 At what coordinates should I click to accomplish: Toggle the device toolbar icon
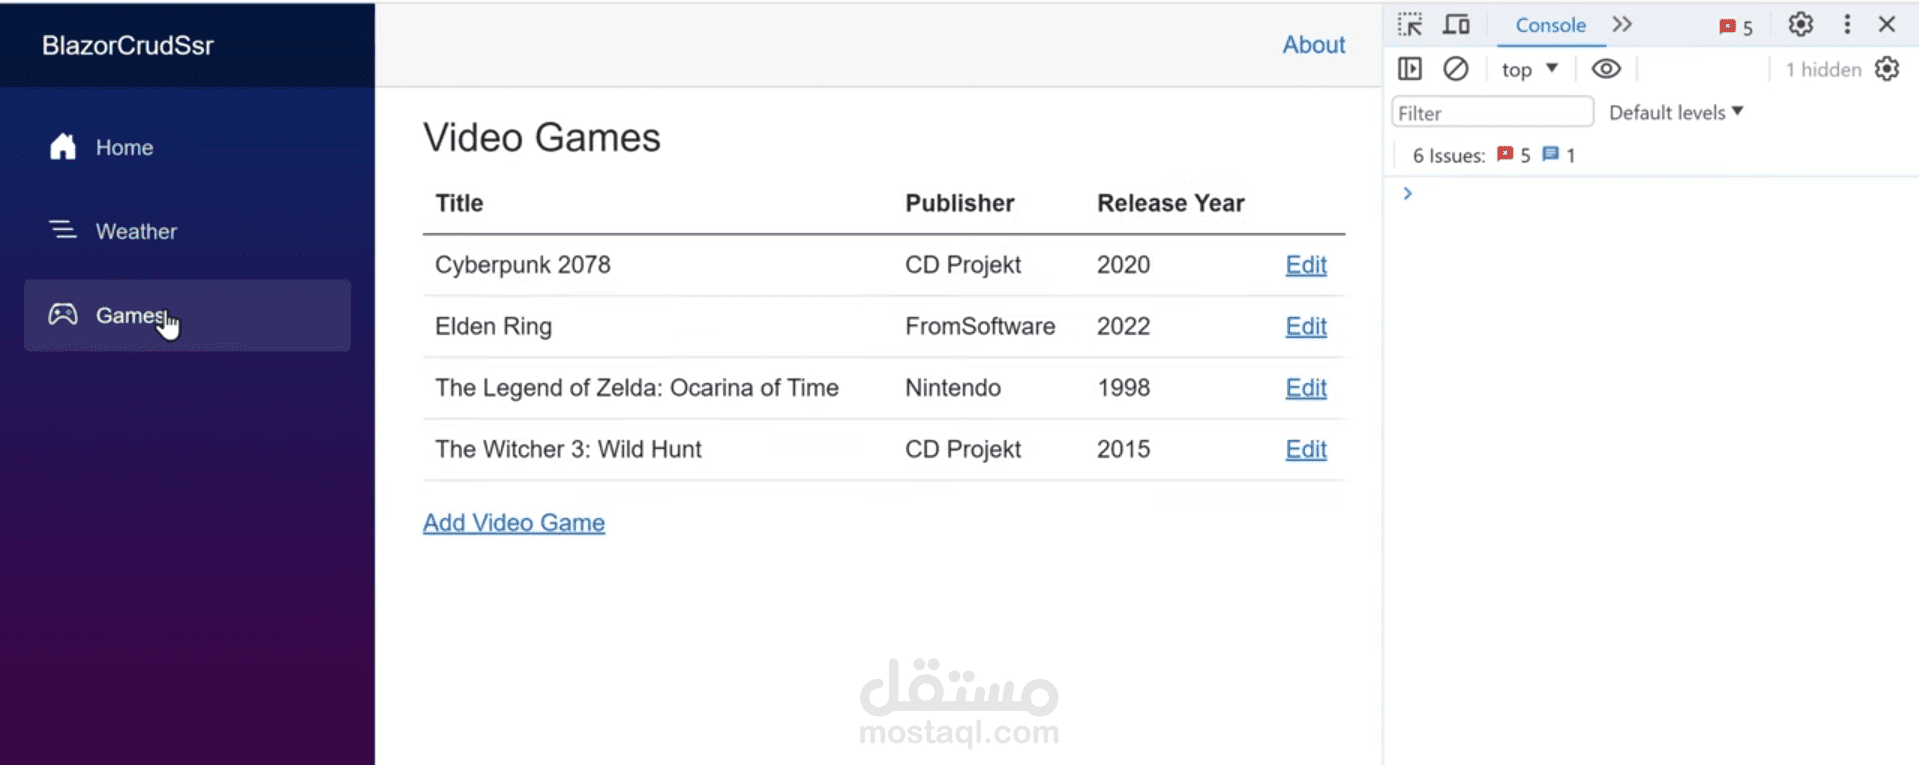(x=1456, y=25)
